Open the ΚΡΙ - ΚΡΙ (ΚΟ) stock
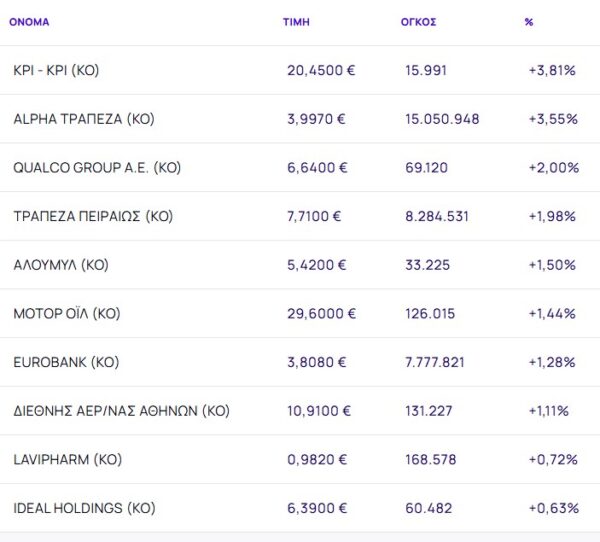The width and height of the screenshot is (600, 542). (56, 71)
